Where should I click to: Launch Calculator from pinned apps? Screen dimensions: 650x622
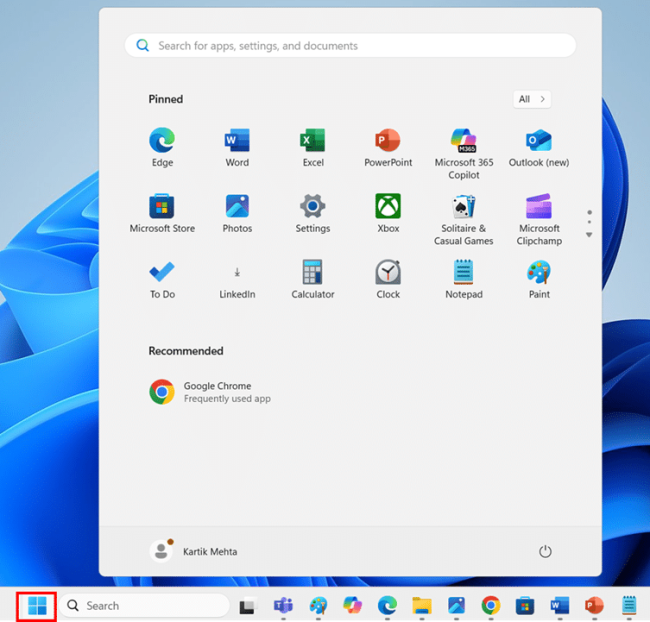click(313, 279)
